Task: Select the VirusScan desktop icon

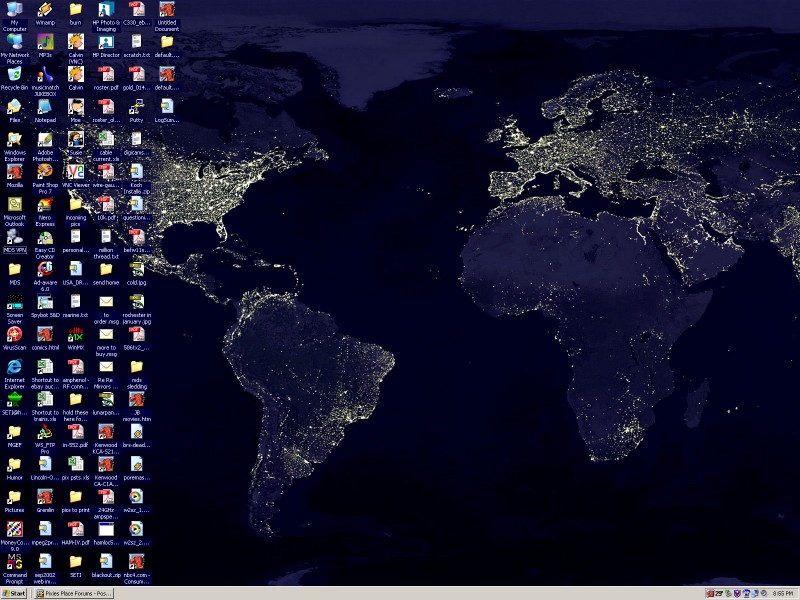Action: pos(14,334)
